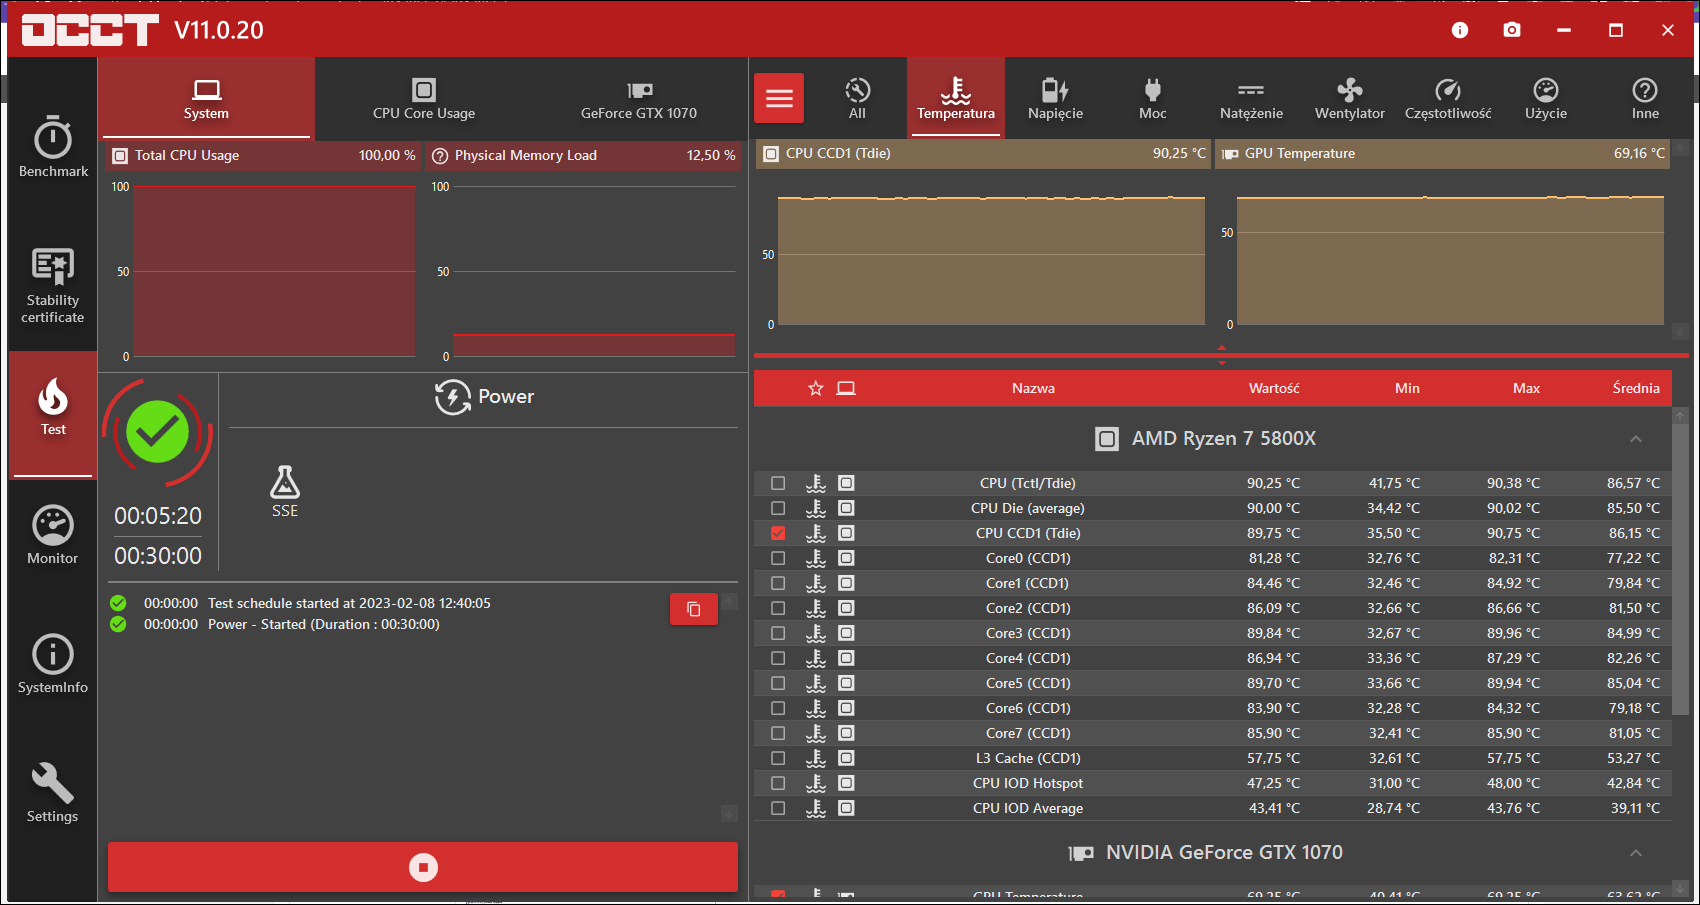
Task: Sort by Min column header
Action: point(1407,388)
